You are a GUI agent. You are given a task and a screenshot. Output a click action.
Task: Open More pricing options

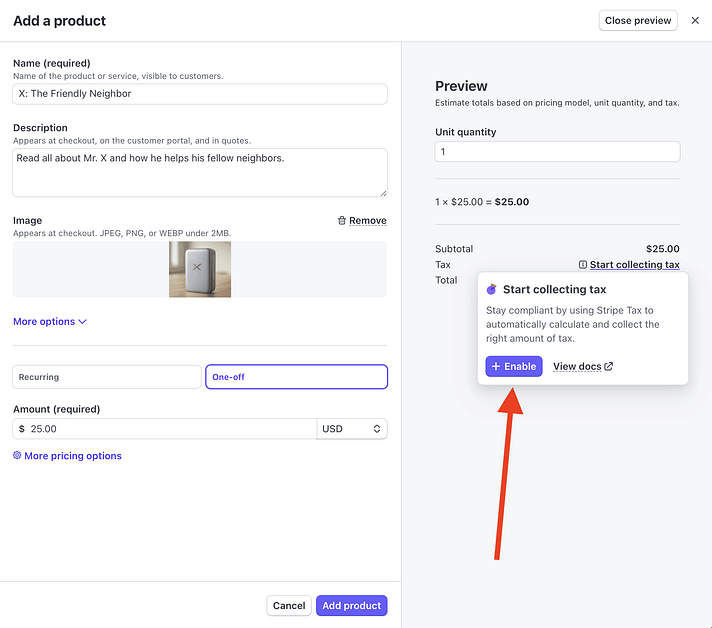[x=72, y=456]
